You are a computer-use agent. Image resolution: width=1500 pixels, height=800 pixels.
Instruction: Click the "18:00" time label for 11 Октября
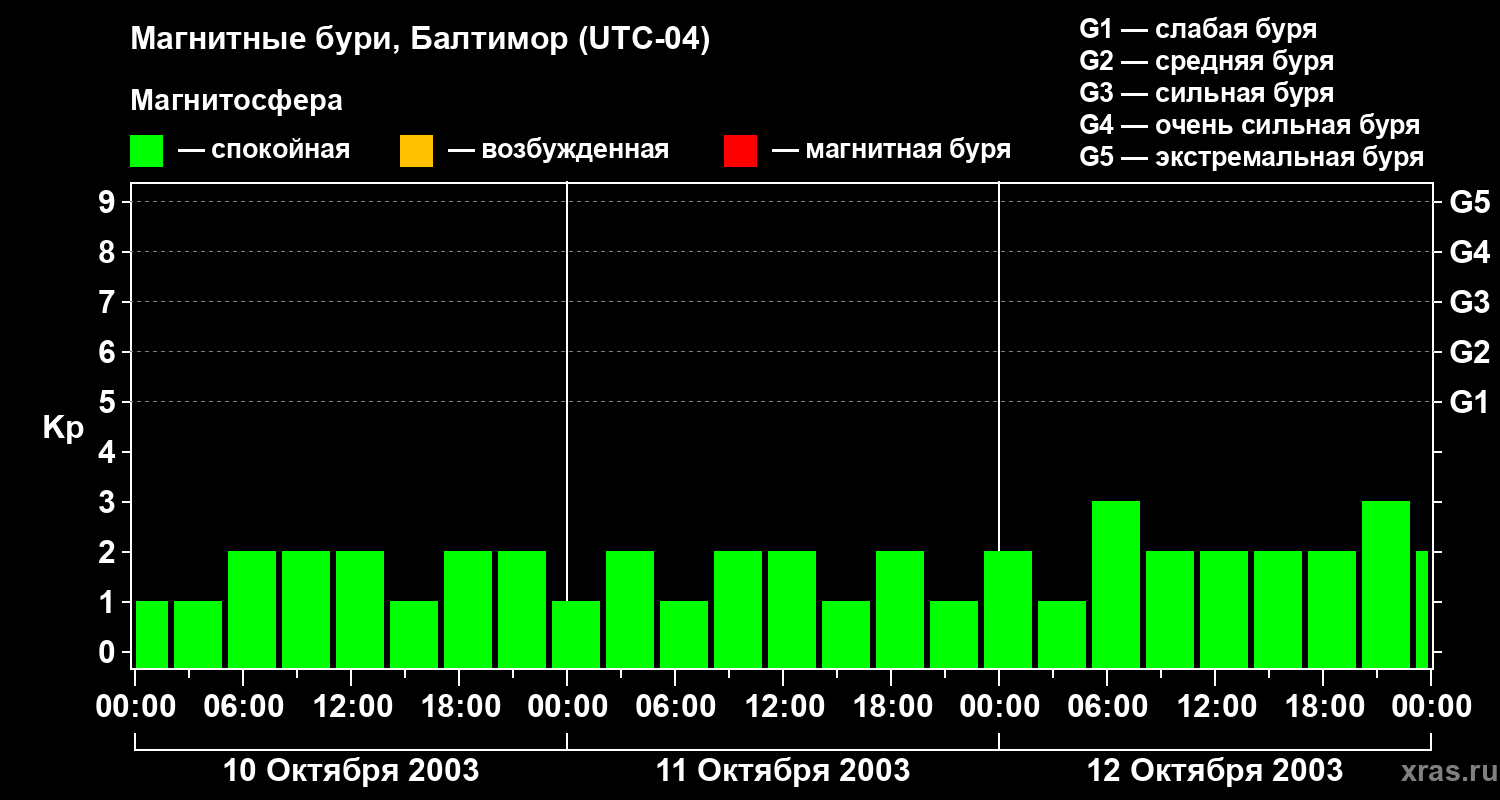tap(891, 707)
